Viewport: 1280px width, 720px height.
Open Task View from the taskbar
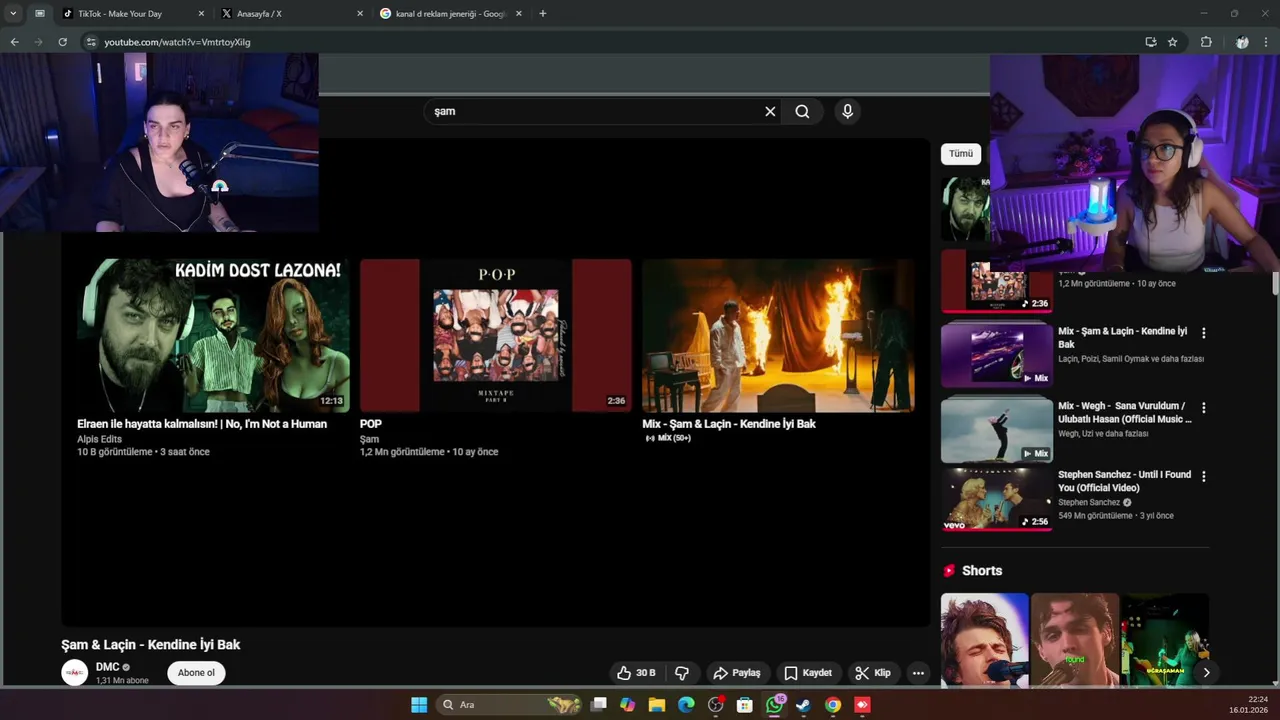coord(598,705)
